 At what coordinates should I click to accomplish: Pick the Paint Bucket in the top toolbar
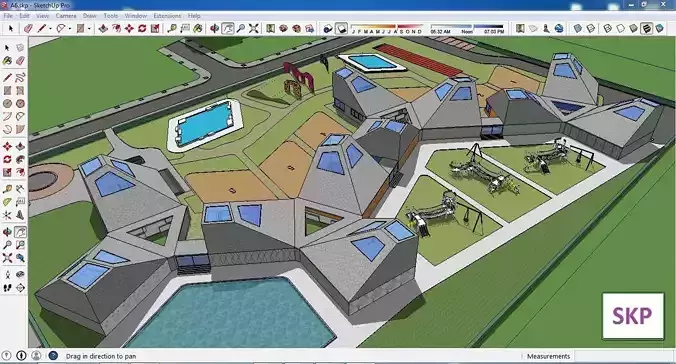(198, 28)
